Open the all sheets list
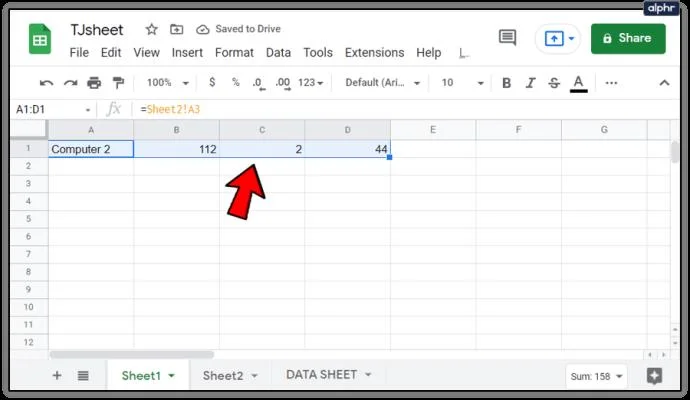The image size is (690, 400). point(83,375)
